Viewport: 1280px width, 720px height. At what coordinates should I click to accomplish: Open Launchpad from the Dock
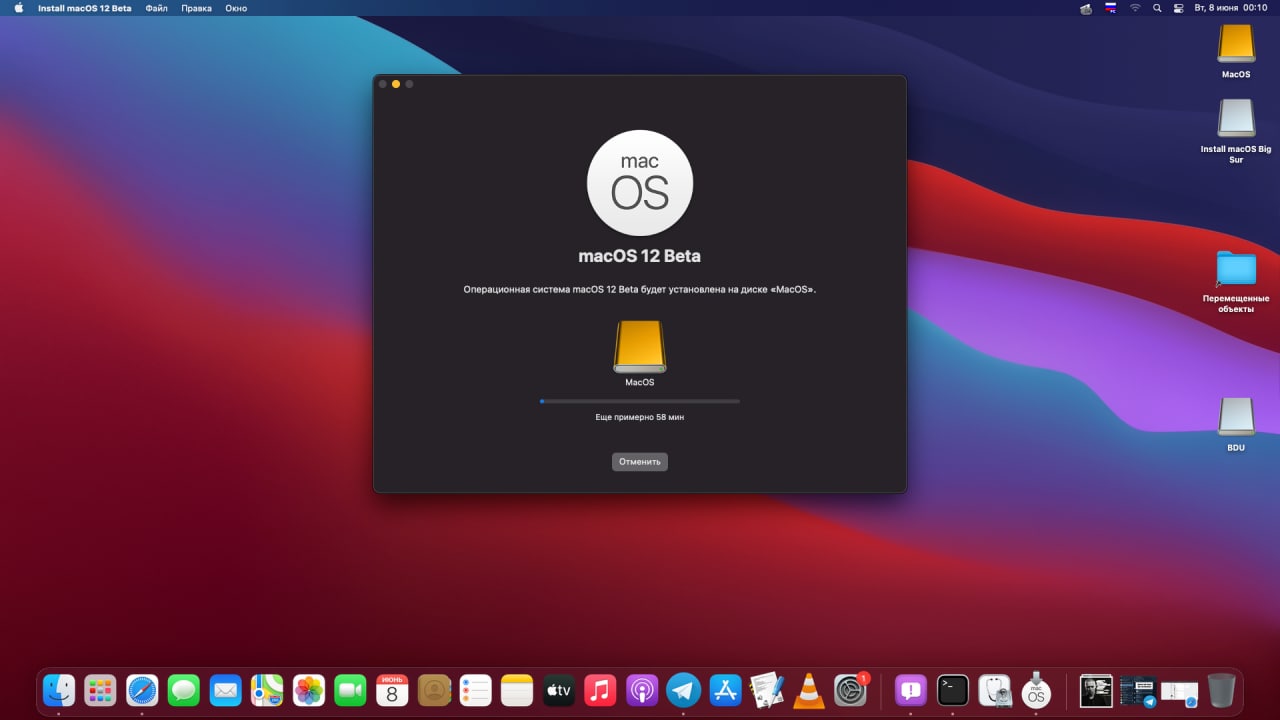[100, 690]
